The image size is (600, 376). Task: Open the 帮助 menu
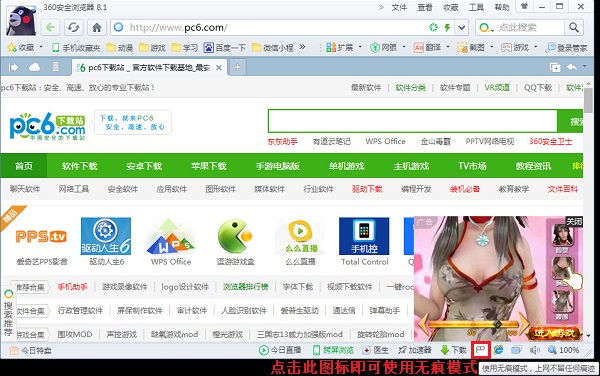(502, 7)
